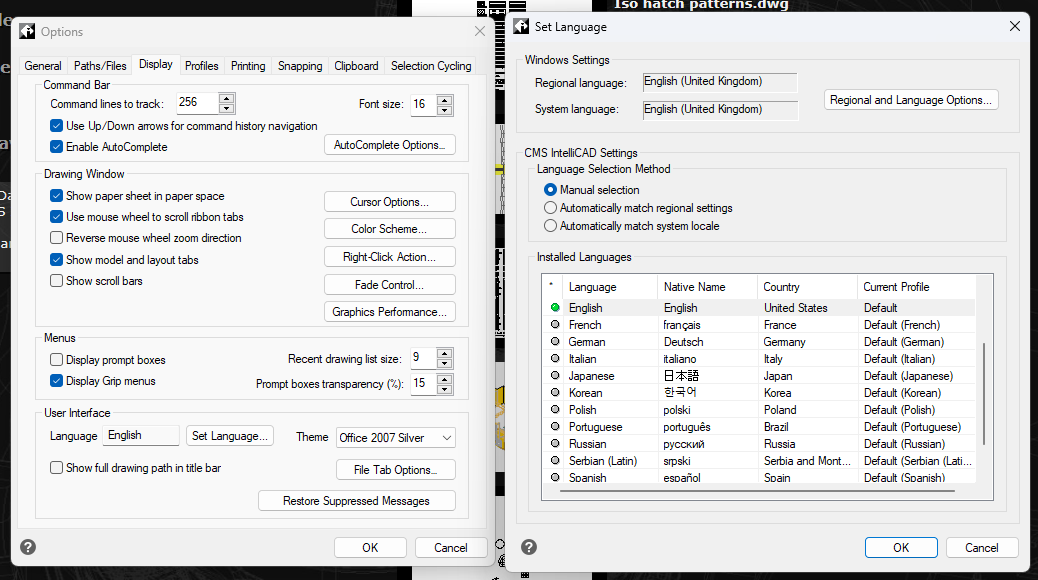Increase Command lines to track value
The image size is (1038, 580).
click(x=226, y=99)
